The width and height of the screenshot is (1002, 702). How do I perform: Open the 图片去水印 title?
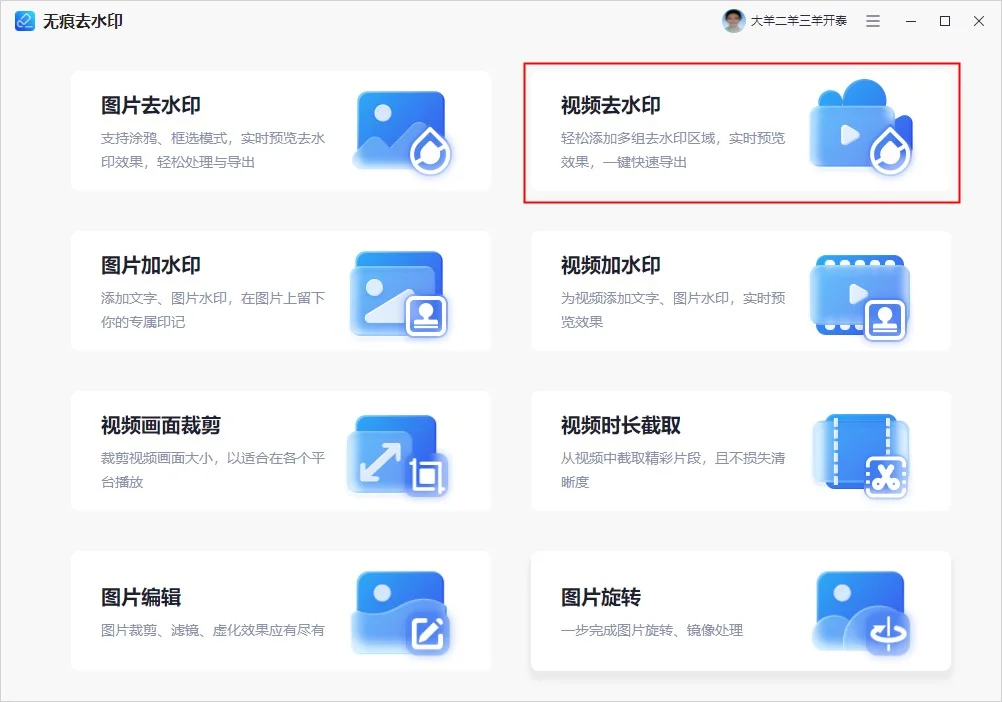point(151,105)
